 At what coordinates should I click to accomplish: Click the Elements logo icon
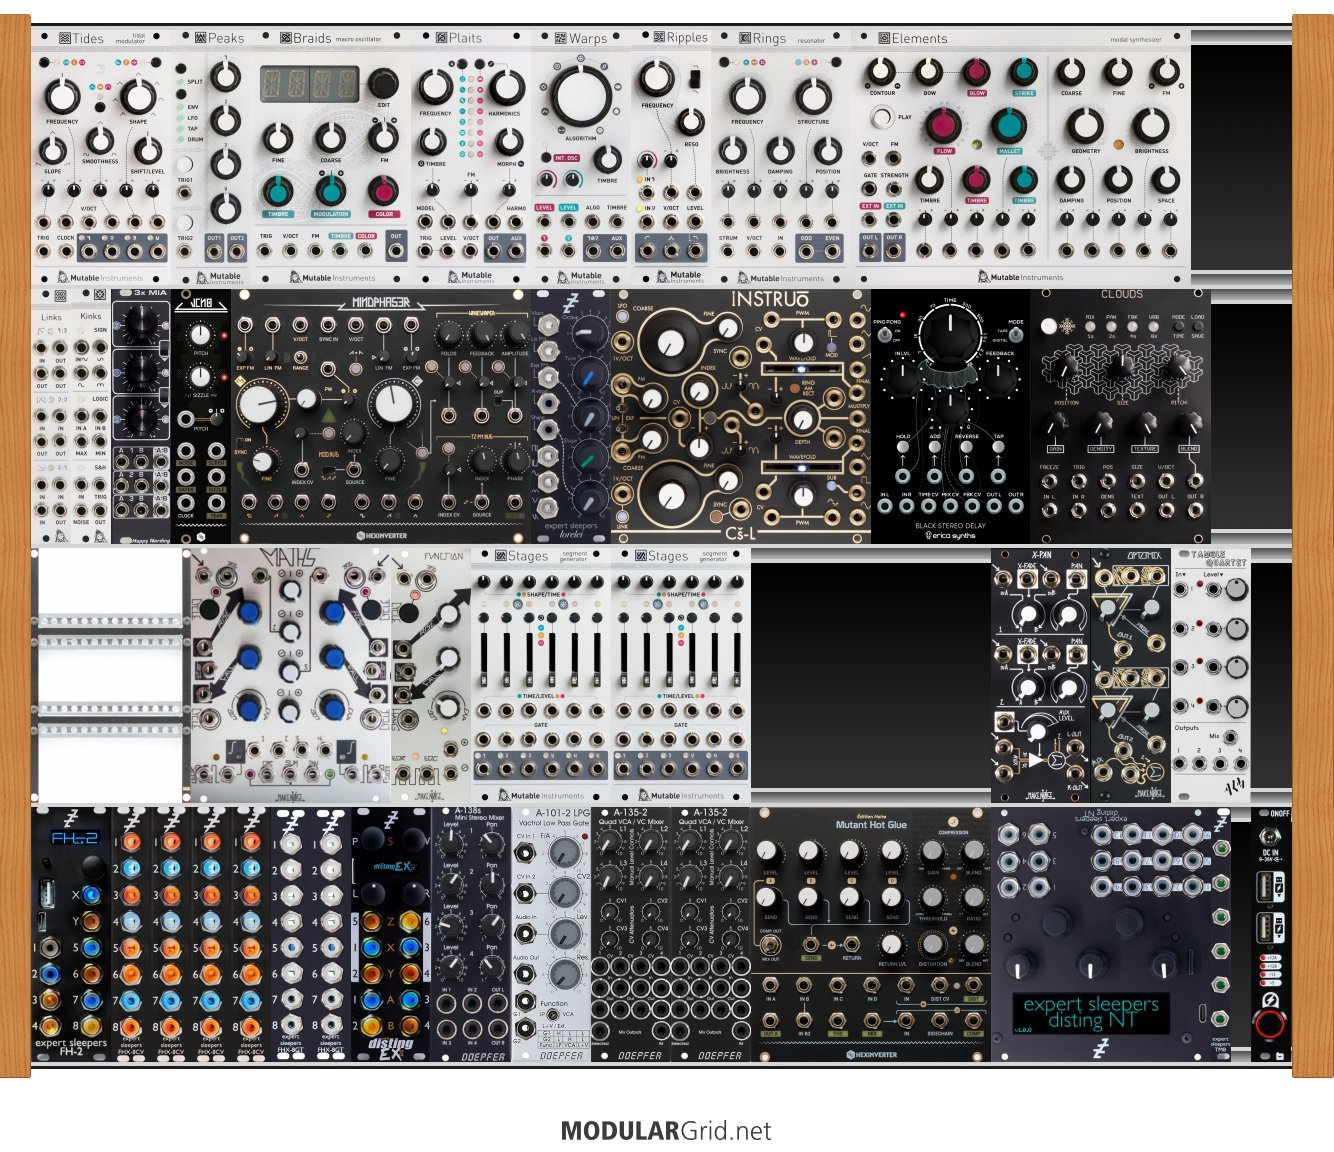[x=884, y=38]
